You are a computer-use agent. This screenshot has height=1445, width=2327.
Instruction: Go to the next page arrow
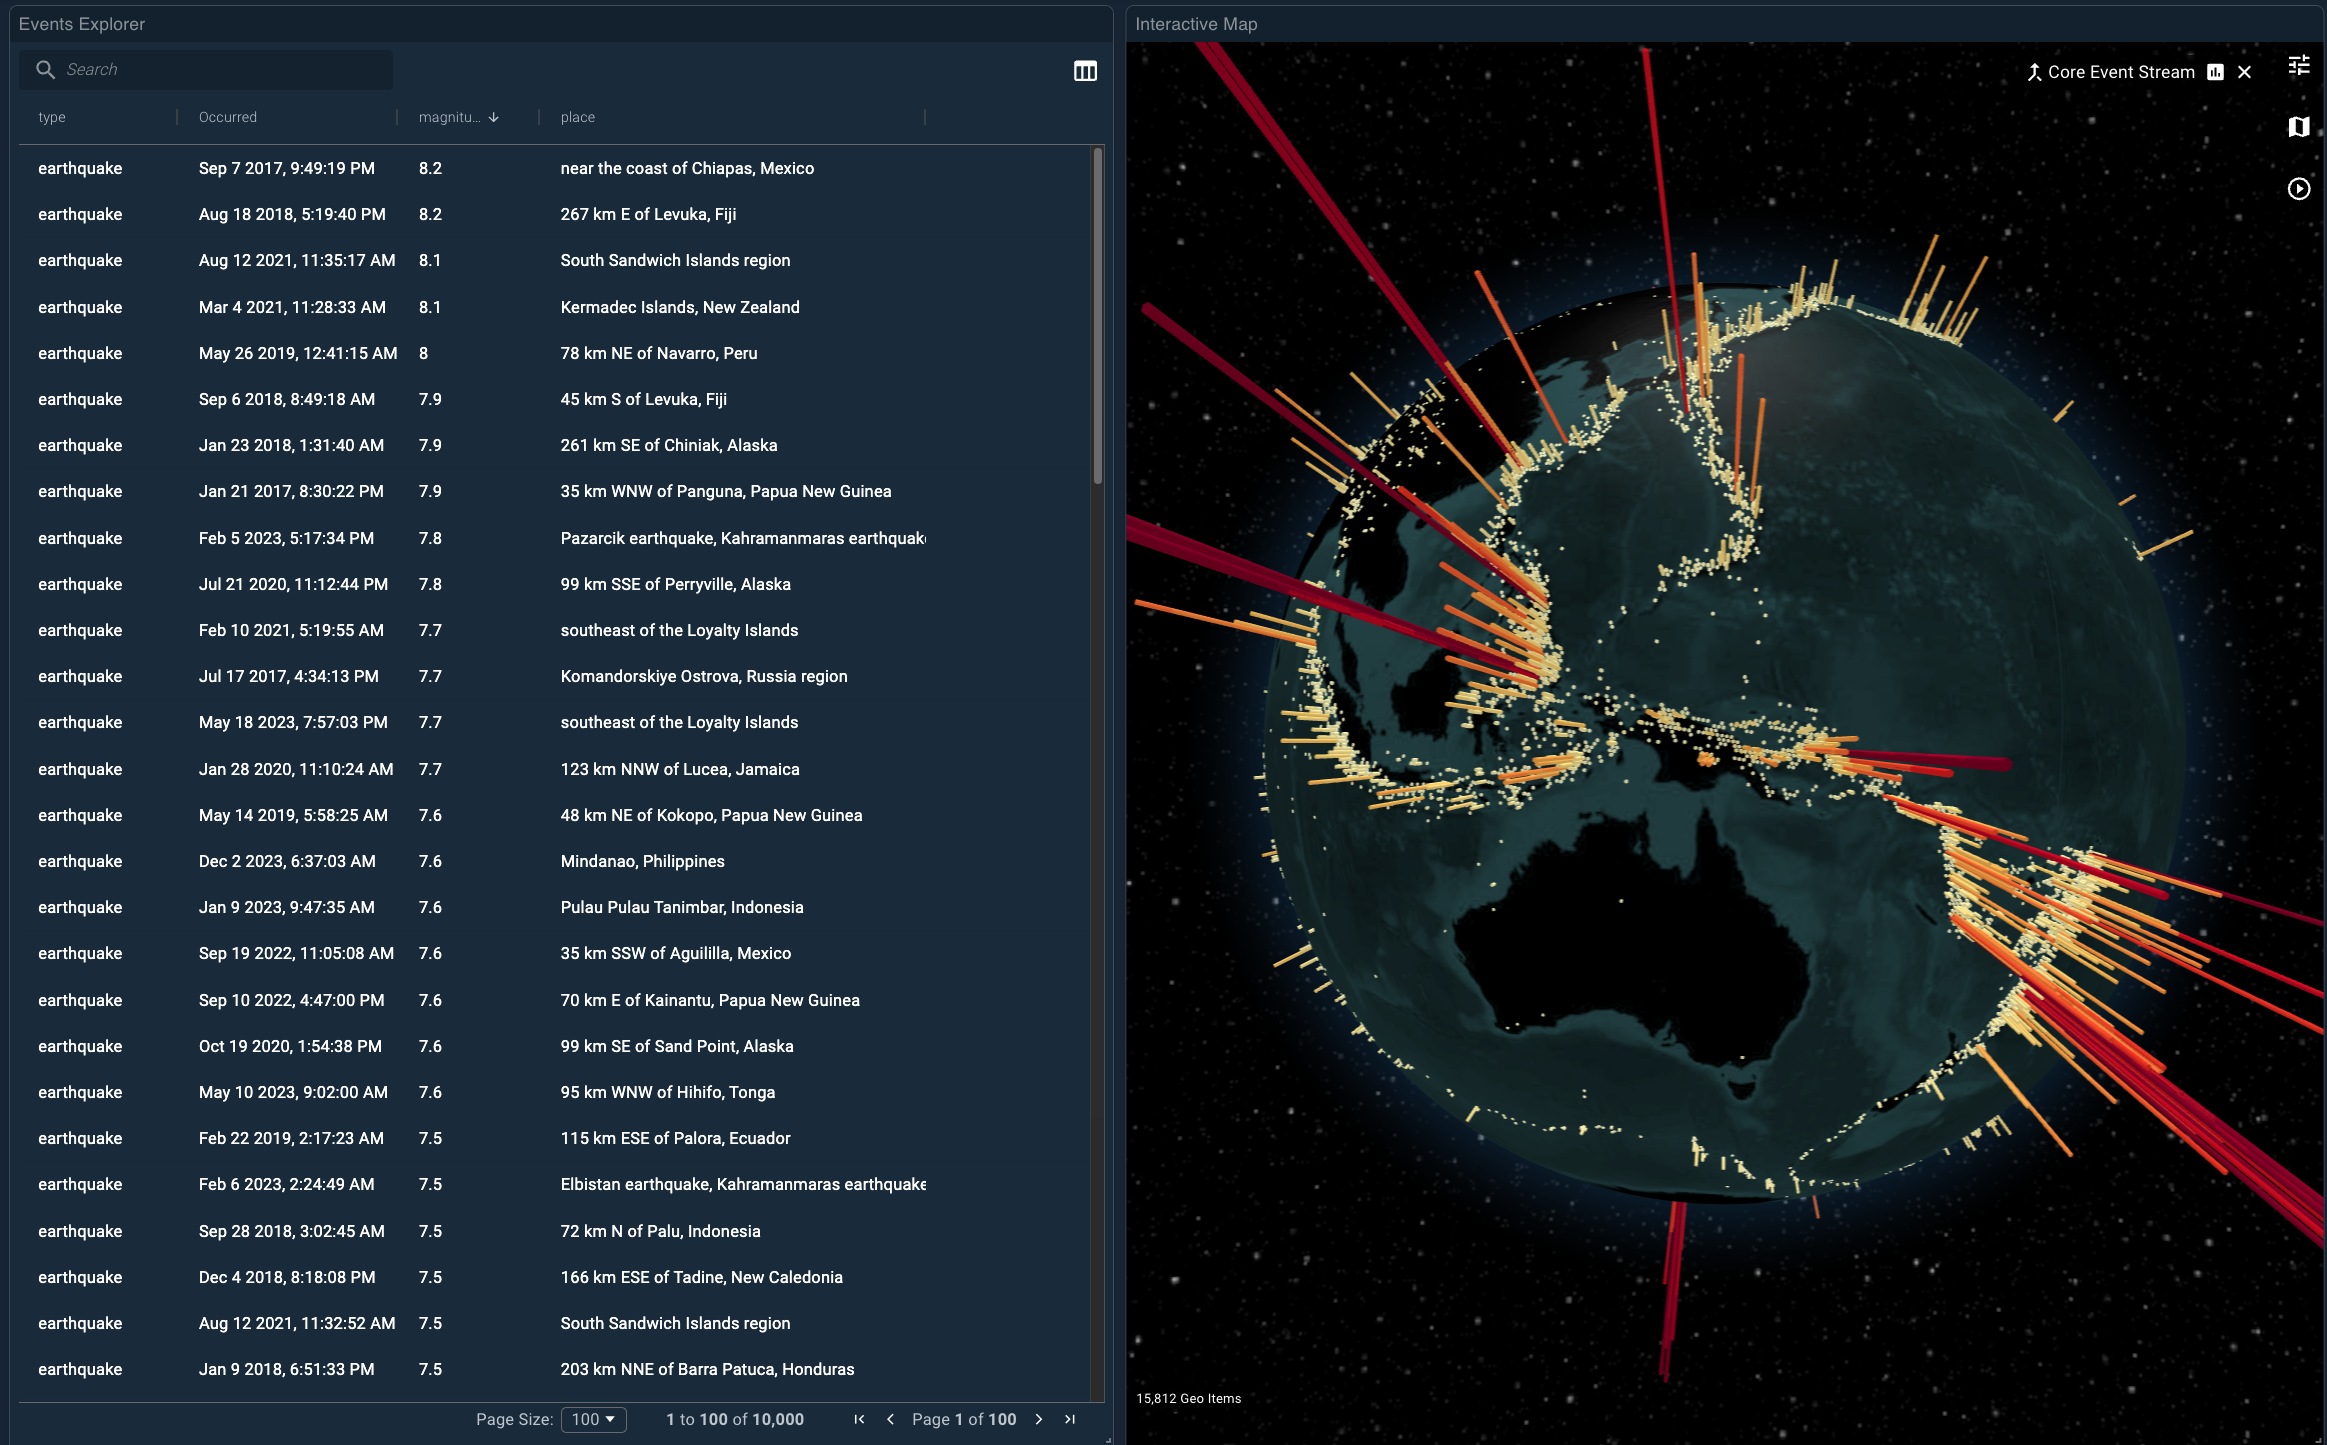[x=1039, y=1419]
